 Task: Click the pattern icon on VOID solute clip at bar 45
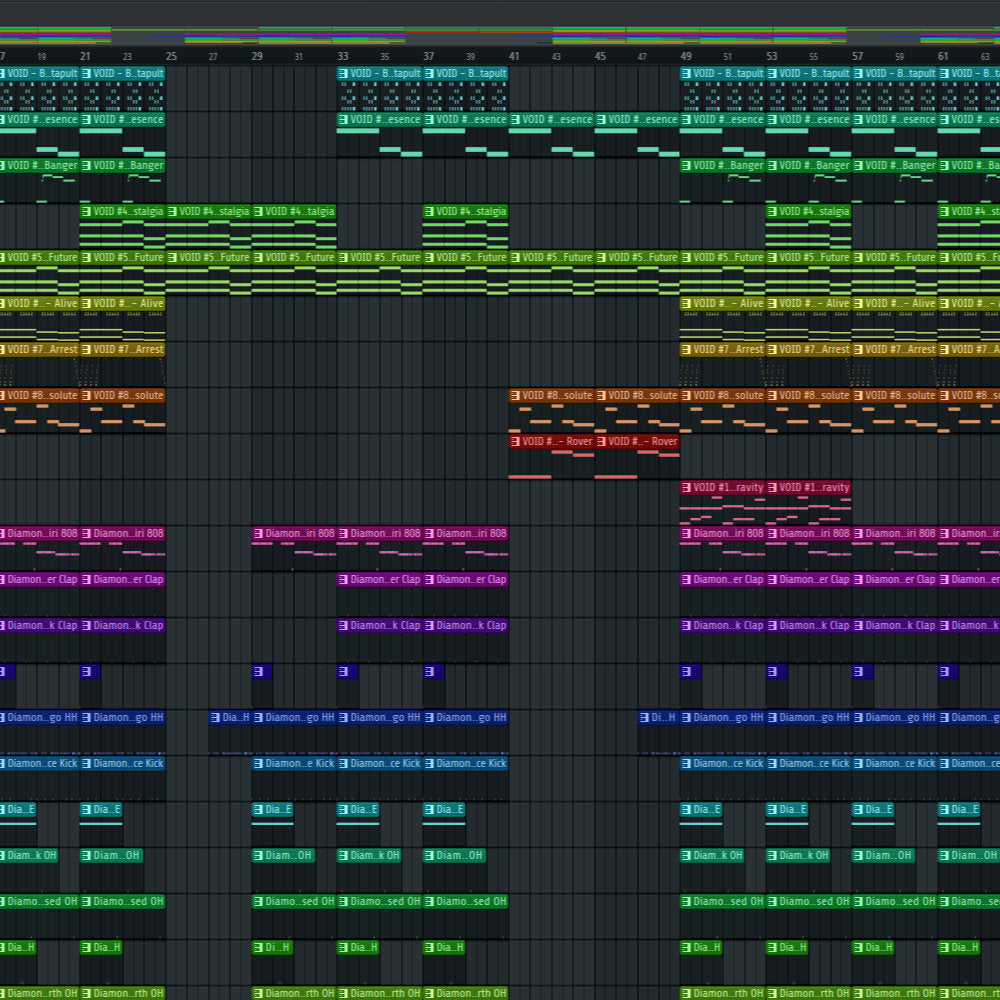tap(602, 396)
